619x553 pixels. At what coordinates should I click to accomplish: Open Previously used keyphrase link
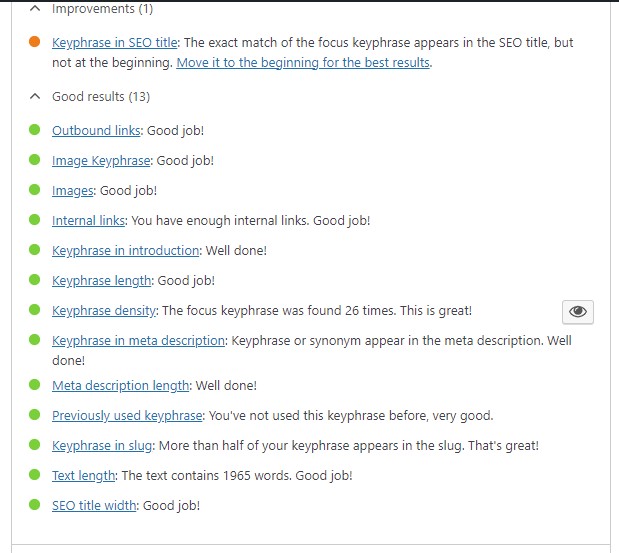(127, 416)
